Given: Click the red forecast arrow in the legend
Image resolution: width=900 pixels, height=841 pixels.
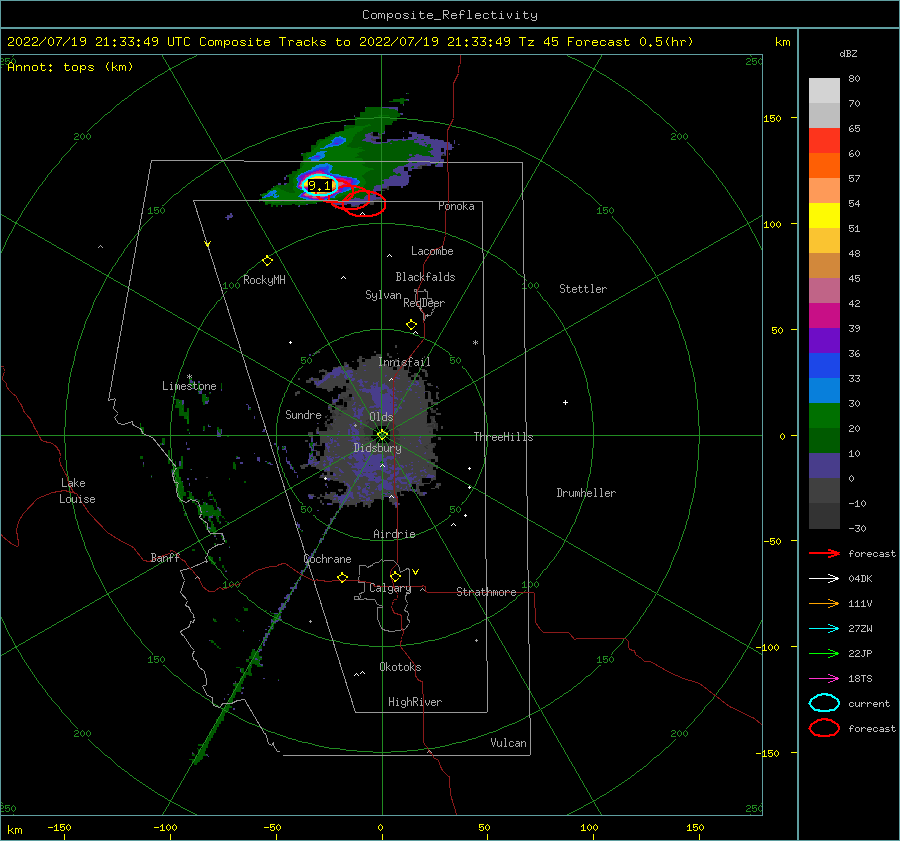Looking at the screenshot, I should (824, 553).
